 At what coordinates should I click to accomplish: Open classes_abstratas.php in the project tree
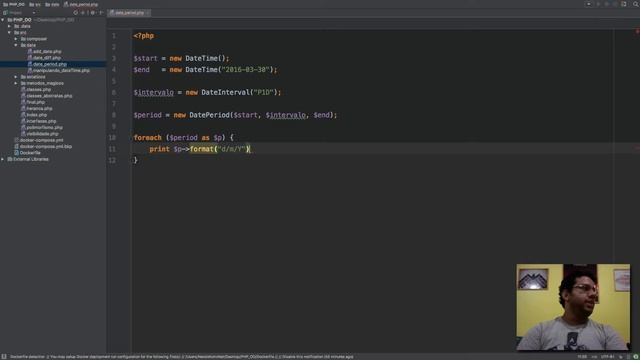(x=49, y=96)
